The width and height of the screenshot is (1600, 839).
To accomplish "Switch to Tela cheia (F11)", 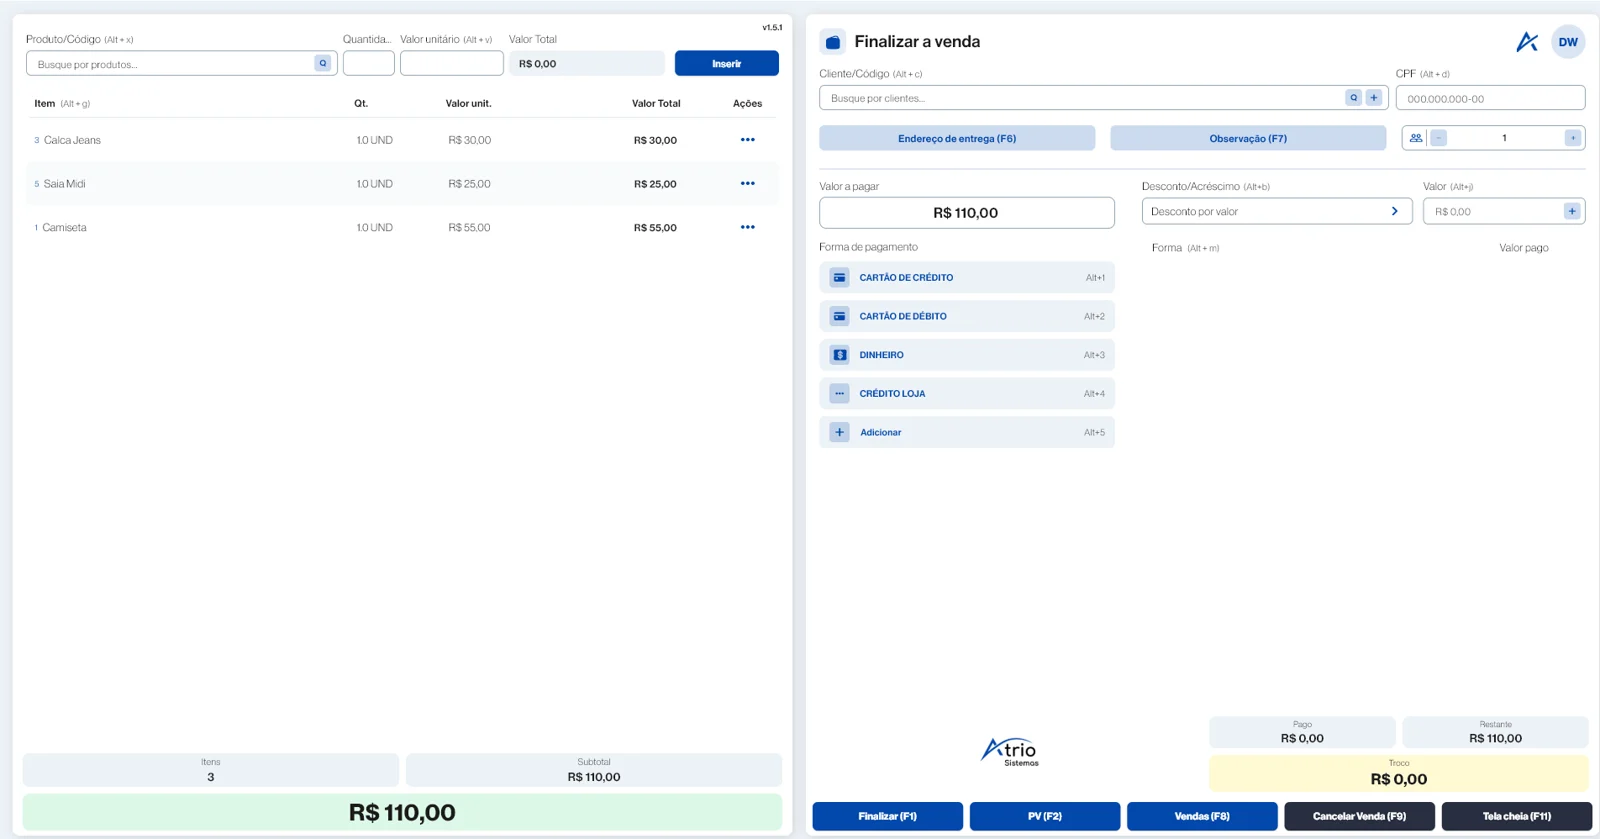I will 1517,816.
